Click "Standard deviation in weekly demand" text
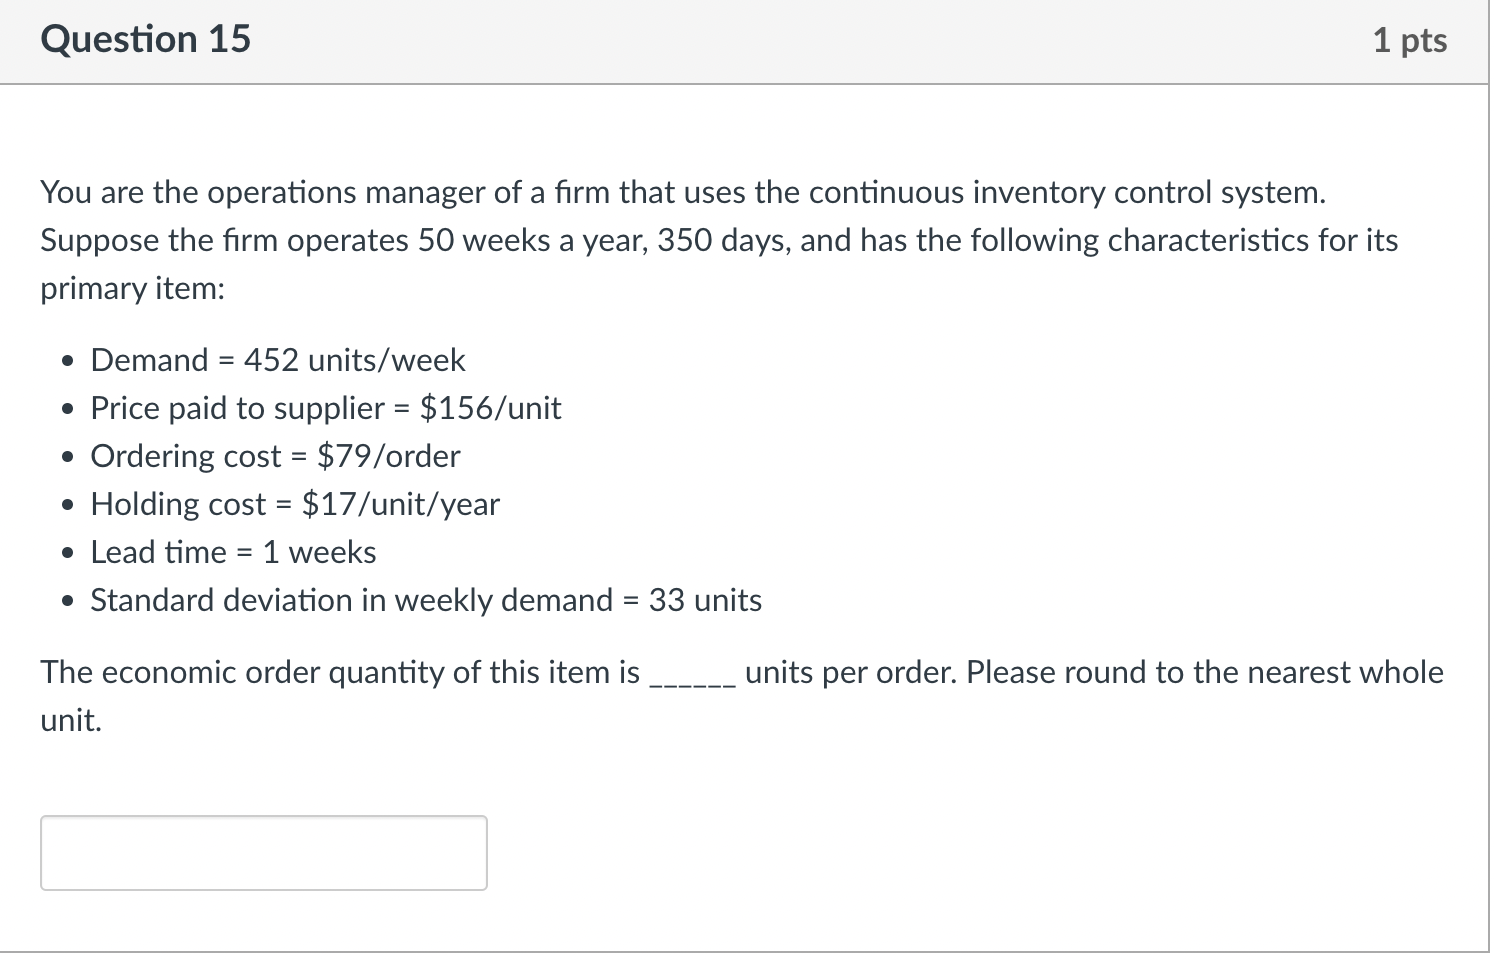Screen dimensions: 1494x960 (351, 600)
